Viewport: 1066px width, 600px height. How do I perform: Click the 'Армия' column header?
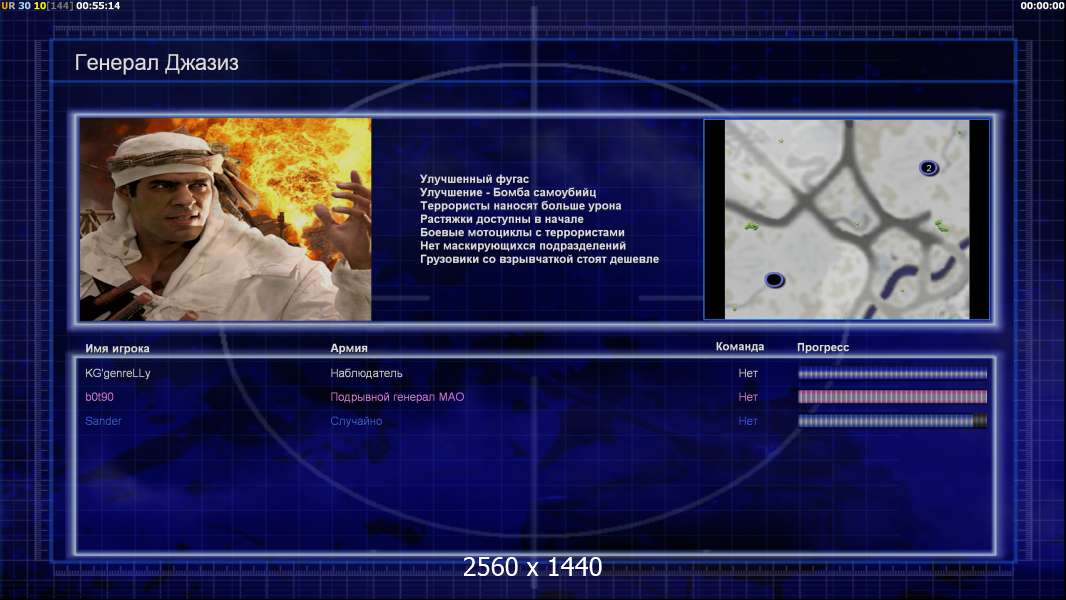[349, 348]
